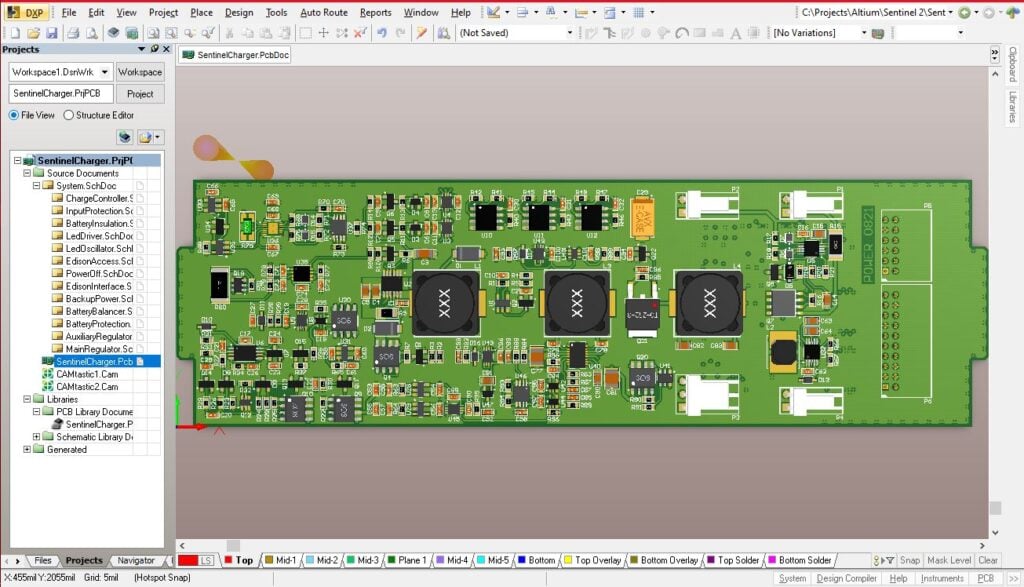Select the Place String 'A' tool
This screenshot has height=587, width=1024.
[x=735, y=33]
